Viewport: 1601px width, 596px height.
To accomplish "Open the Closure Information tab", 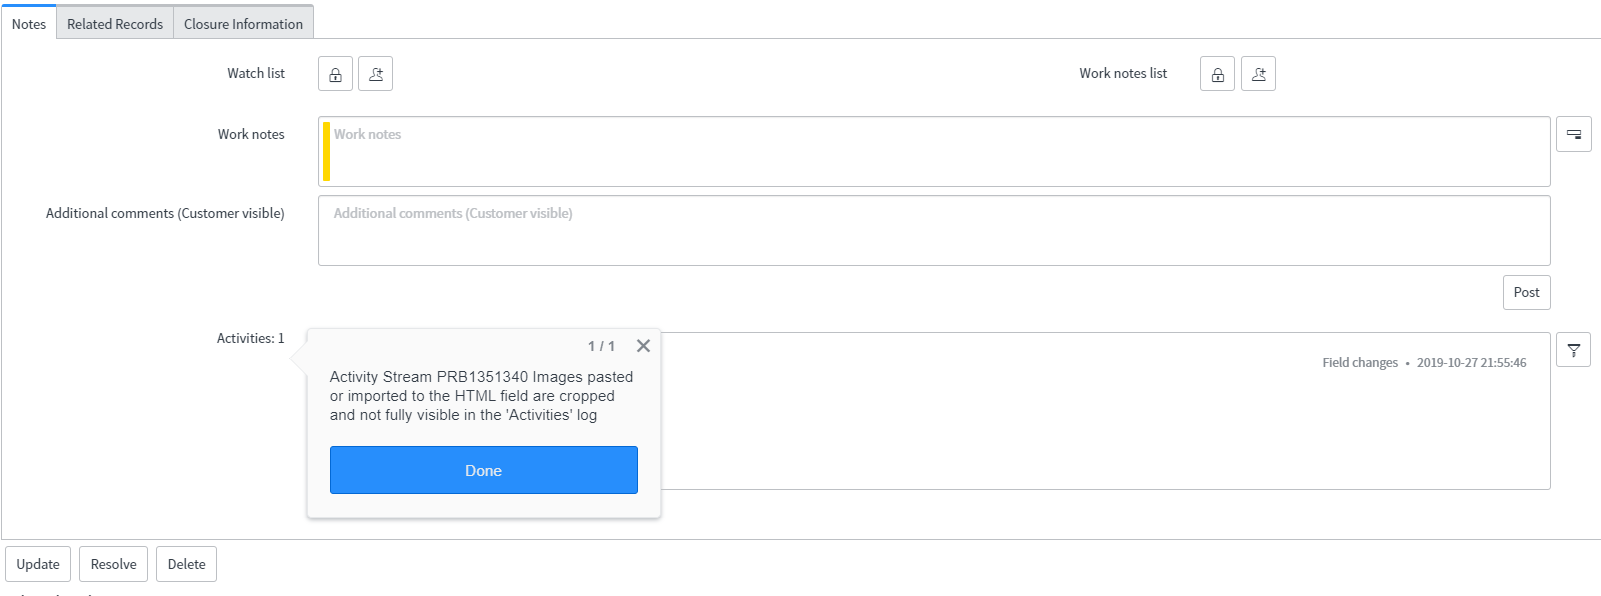I will coord(243,24).
